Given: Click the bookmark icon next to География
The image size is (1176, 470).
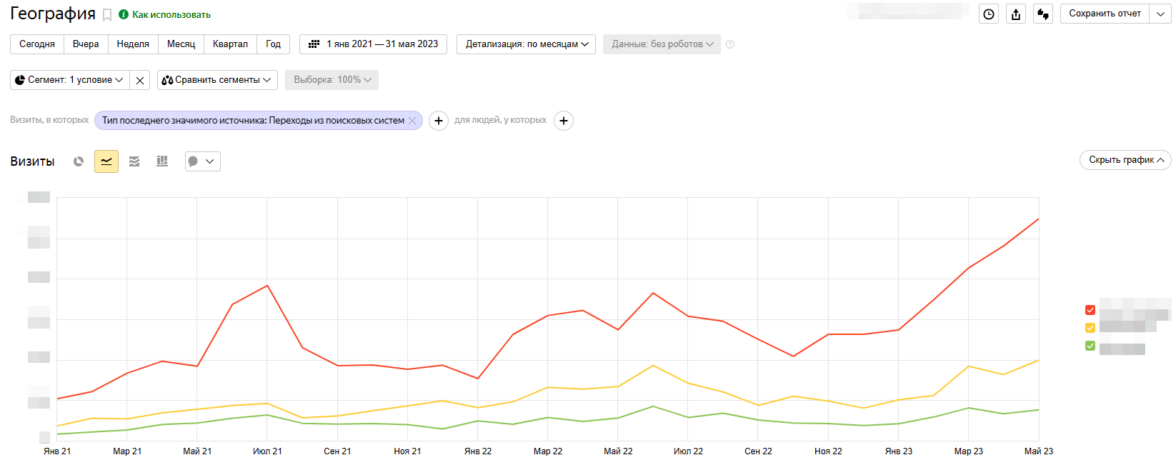Looking at the screenshot, I should coord(107,15).
